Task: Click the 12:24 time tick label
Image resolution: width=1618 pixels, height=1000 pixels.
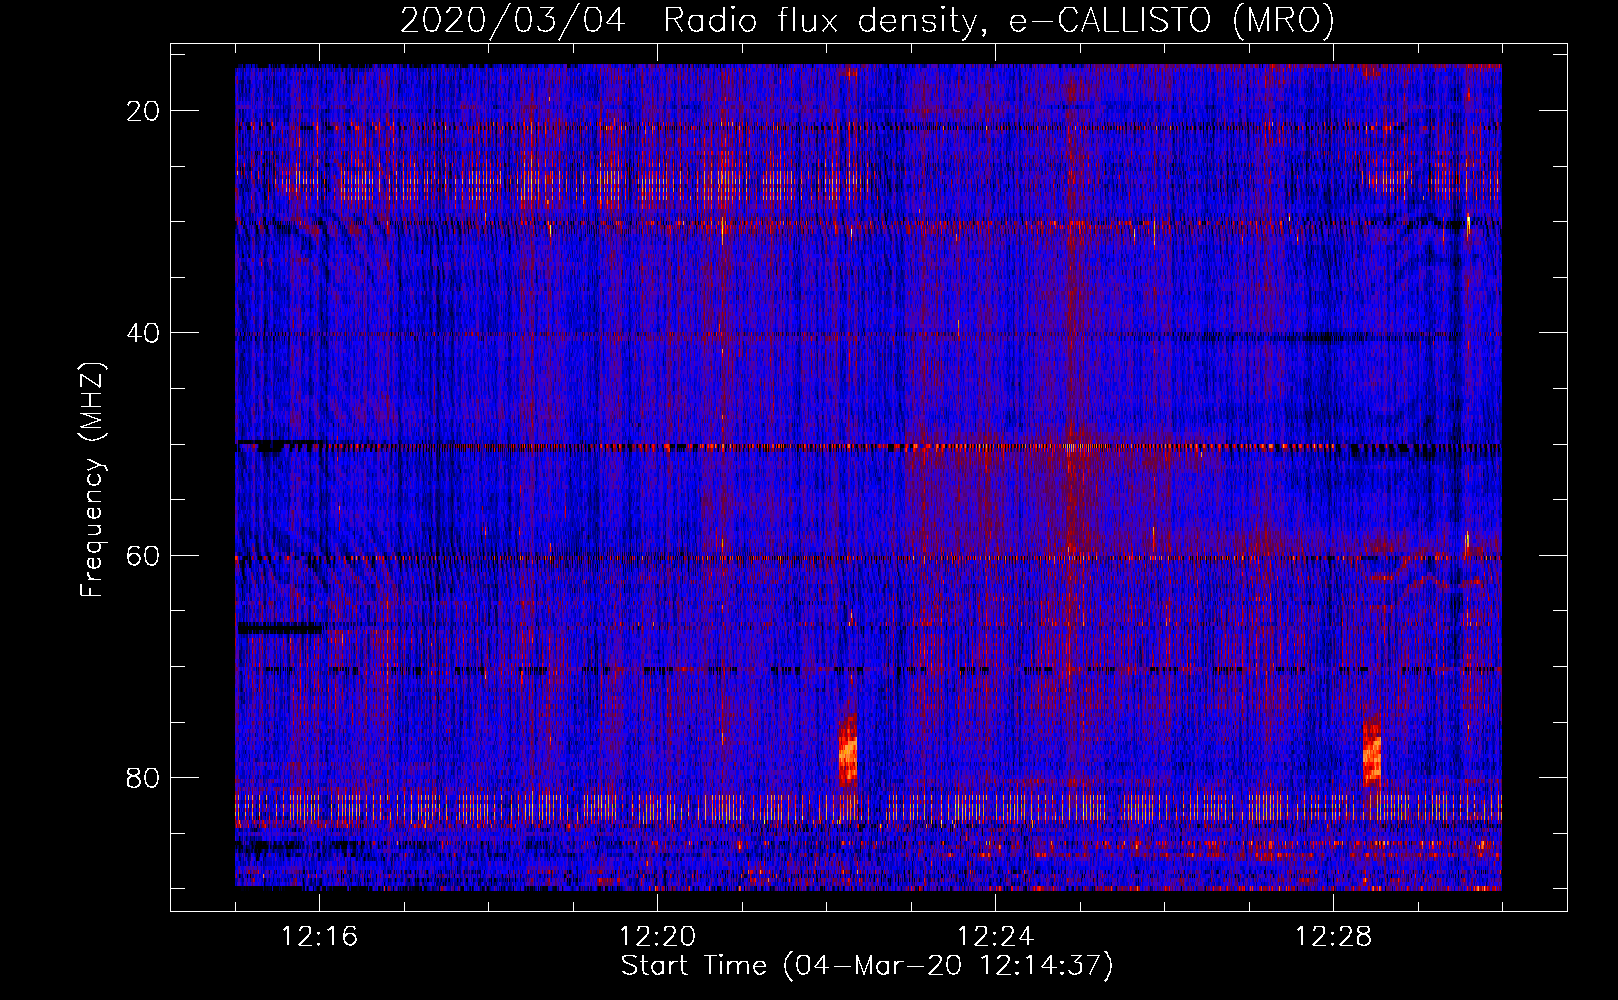Action: tap(996, 937)
